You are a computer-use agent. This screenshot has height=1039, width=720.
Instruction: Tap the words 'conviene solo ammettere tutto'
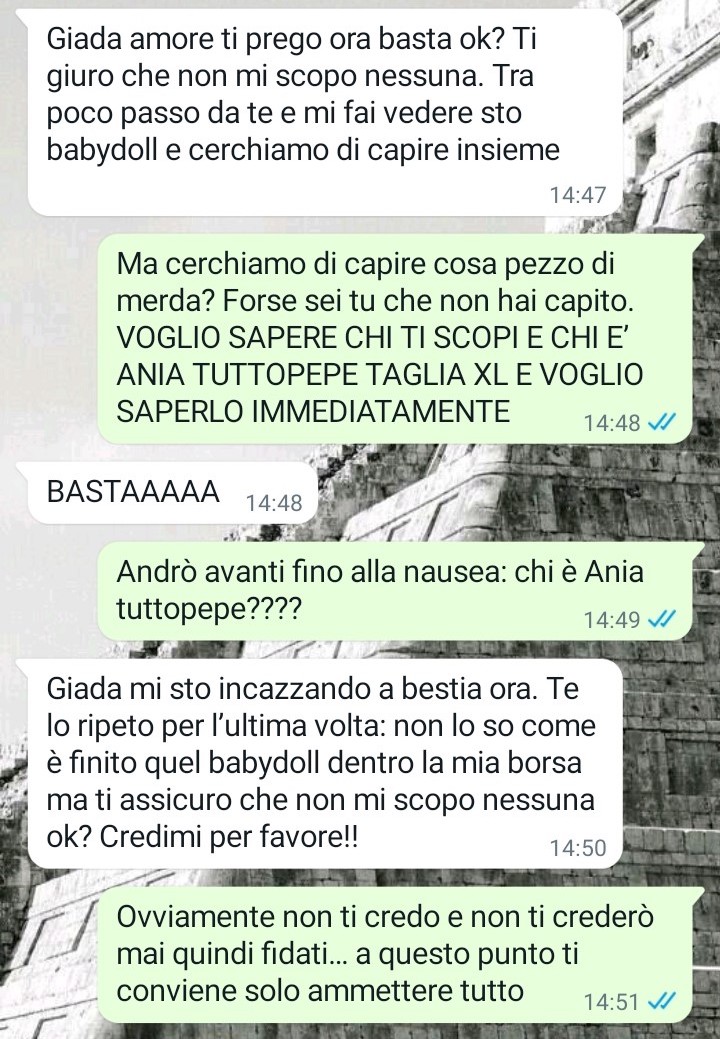[x=320, y=991]
